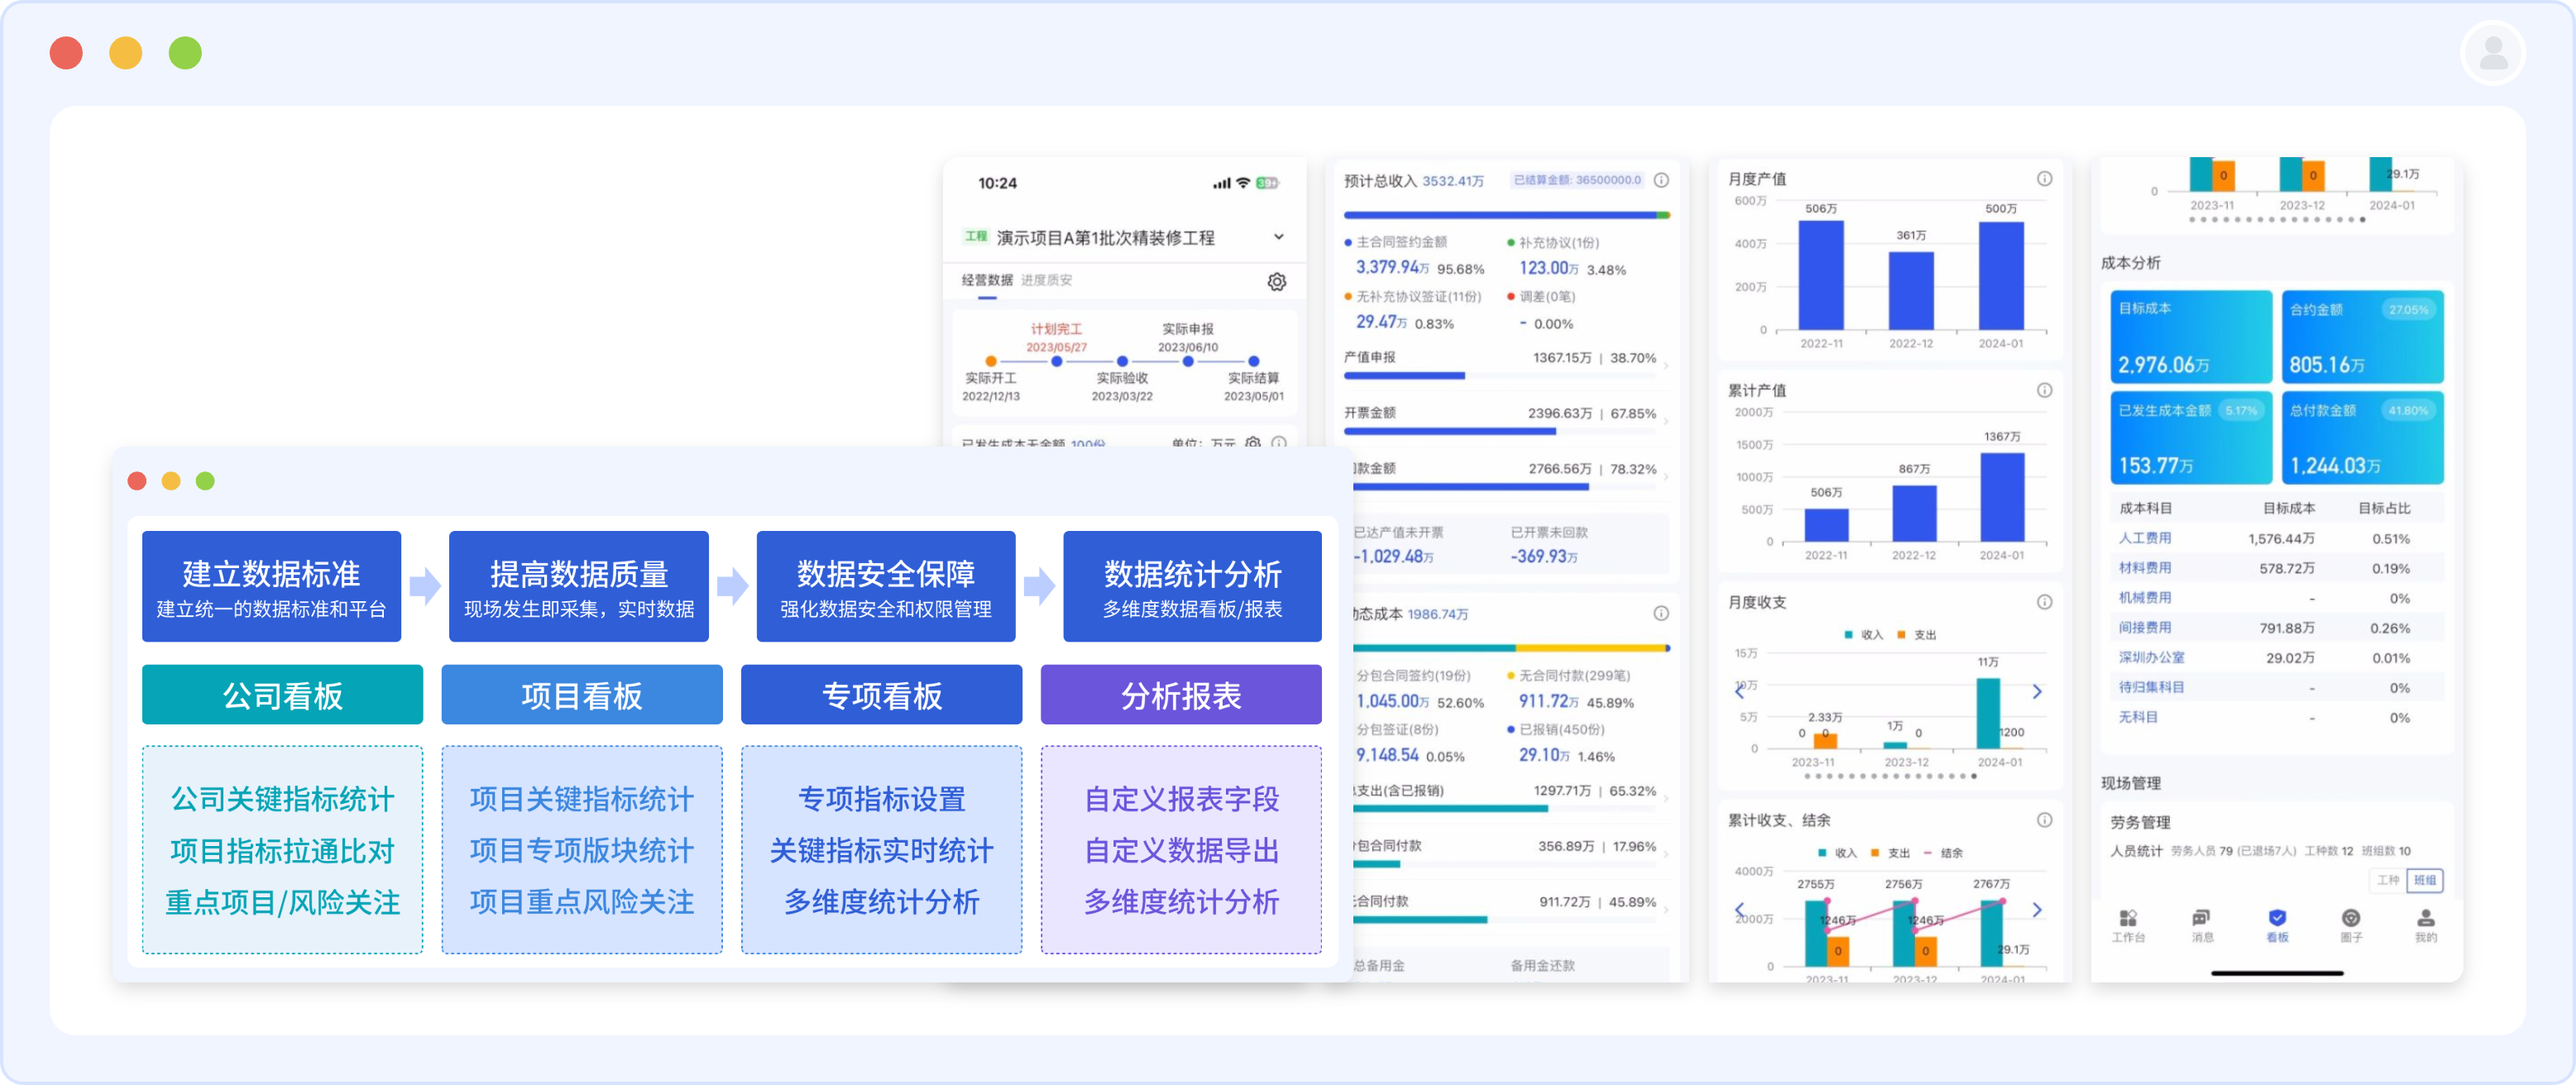Toggle 收入 legend in 累计收支 chart
The image size is (2576, 1085).
click(x=1837, y=853)
